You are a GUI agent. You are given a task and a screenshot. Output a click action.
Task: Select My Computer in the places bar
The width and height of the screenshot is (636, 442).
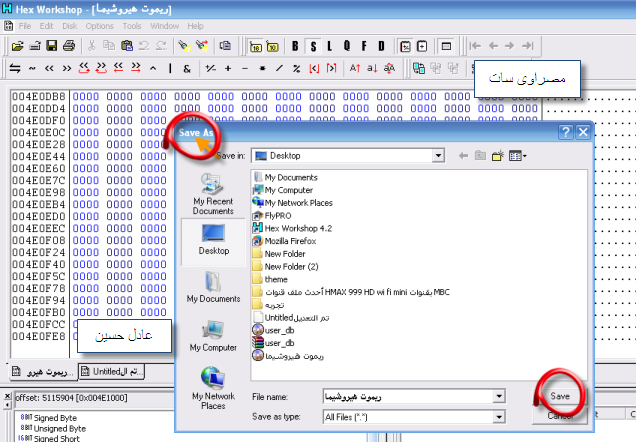(213, 336)
